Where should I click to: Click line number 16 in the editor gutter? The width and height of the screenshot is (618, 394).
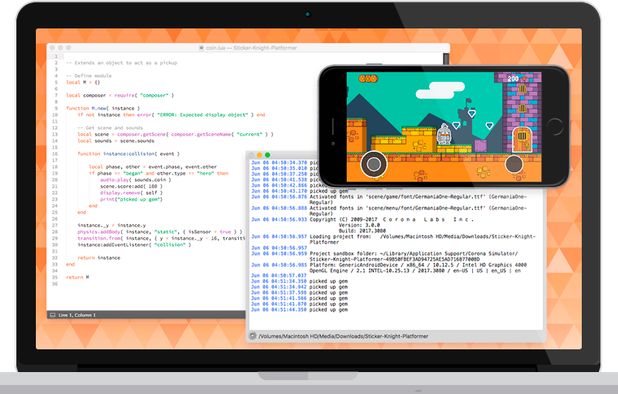(x=55, y=154)
